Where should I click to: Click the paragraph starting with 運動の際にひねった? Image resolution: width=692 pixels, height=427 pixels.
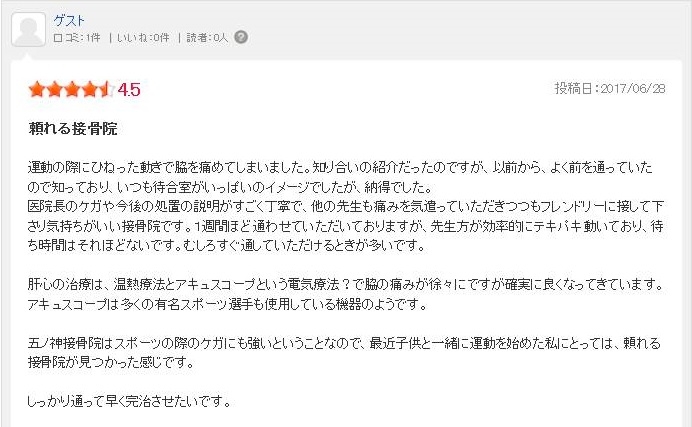point(340,177)
